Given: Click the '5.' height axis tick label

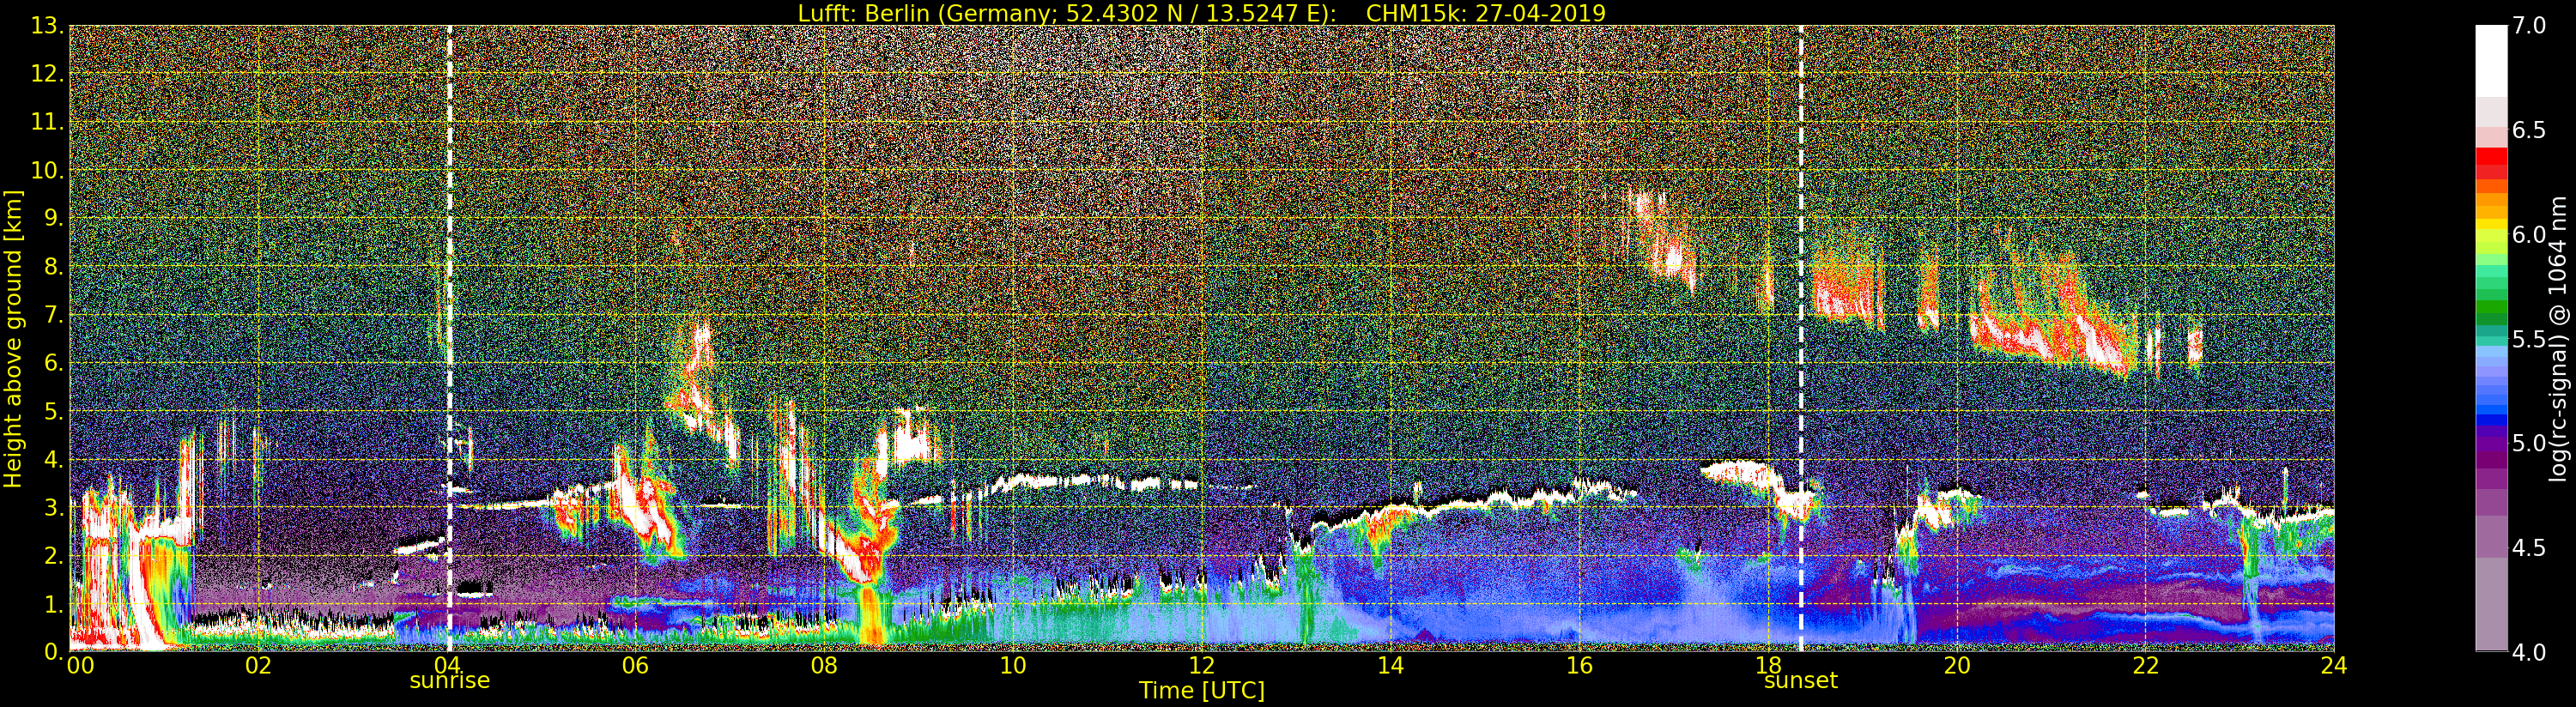Looking at the screenshot, I should (x=53, y=411).
